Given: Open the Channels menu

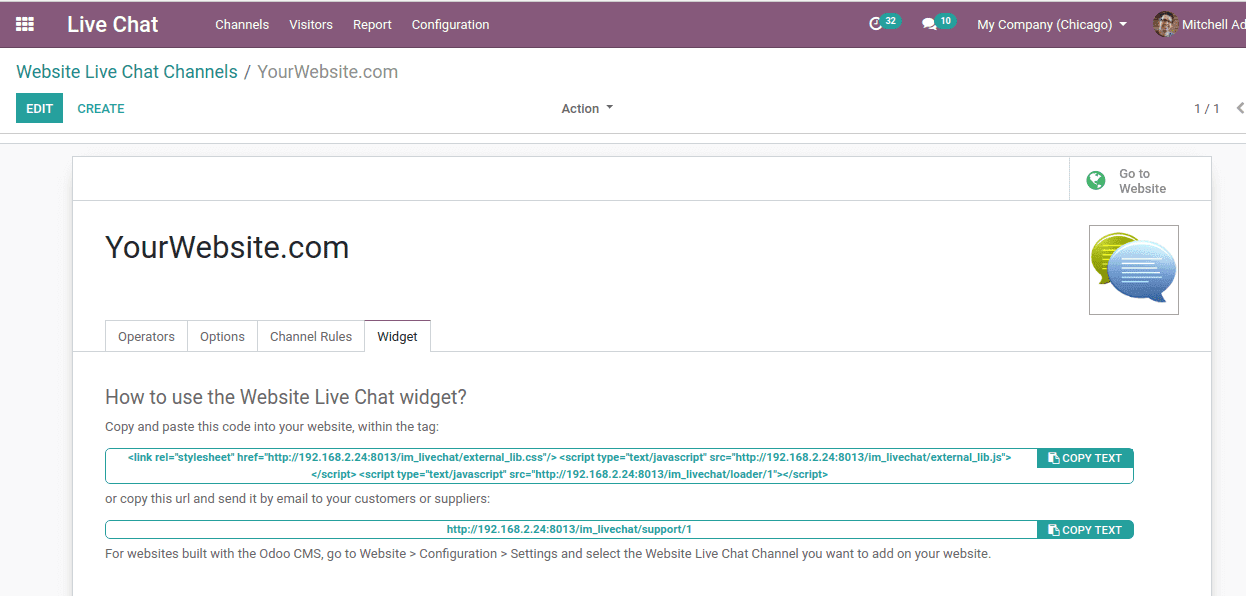Looking at the screenshot, I should (242, 24).
